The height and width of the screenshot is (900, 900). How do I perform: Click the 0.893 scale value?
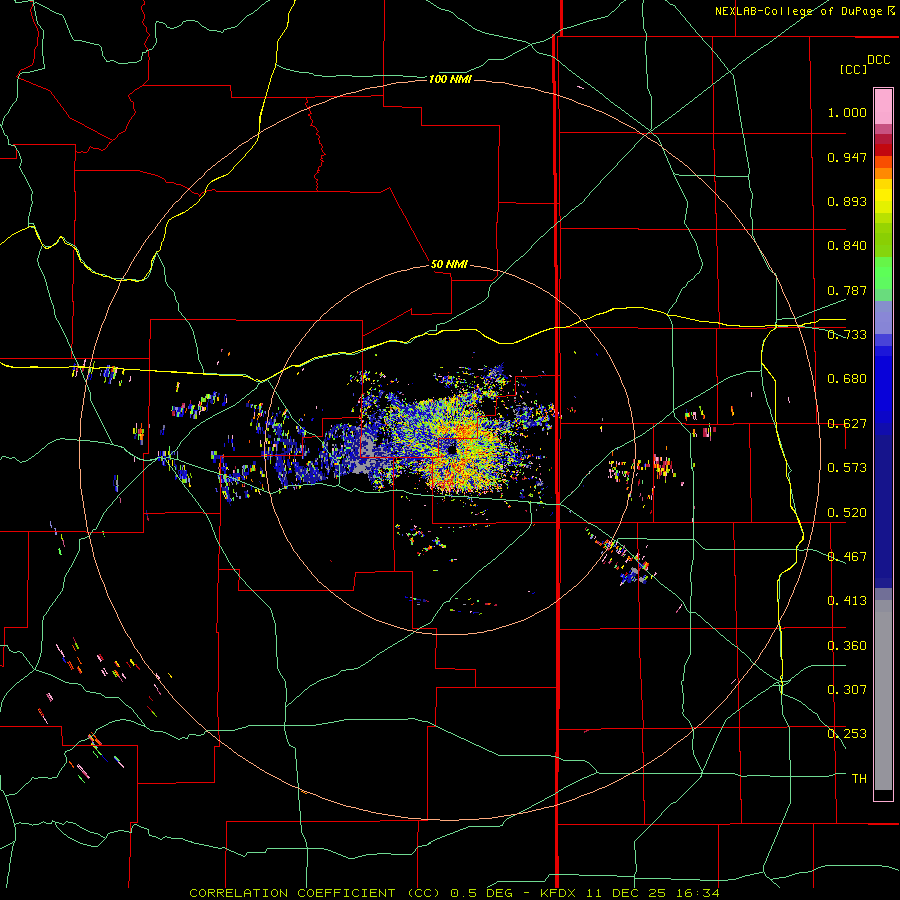(847, 201)
